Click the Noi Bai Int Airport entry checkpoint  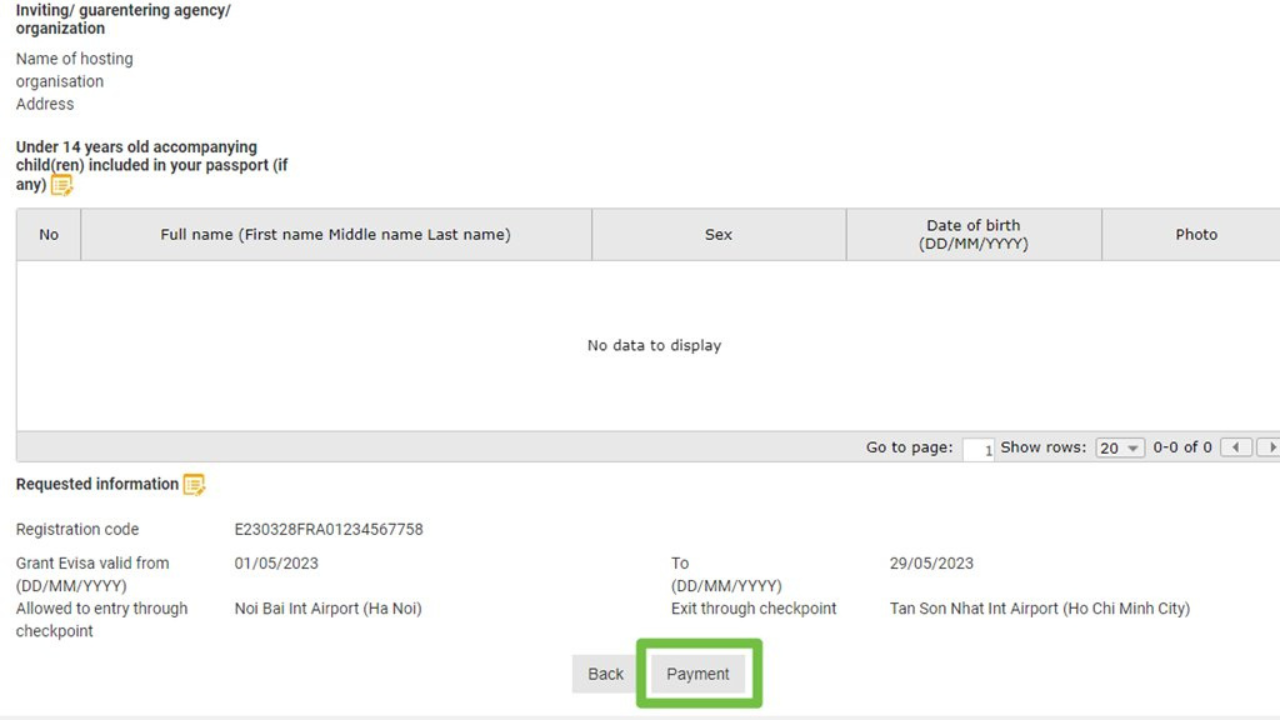click(x=328, y=608)
